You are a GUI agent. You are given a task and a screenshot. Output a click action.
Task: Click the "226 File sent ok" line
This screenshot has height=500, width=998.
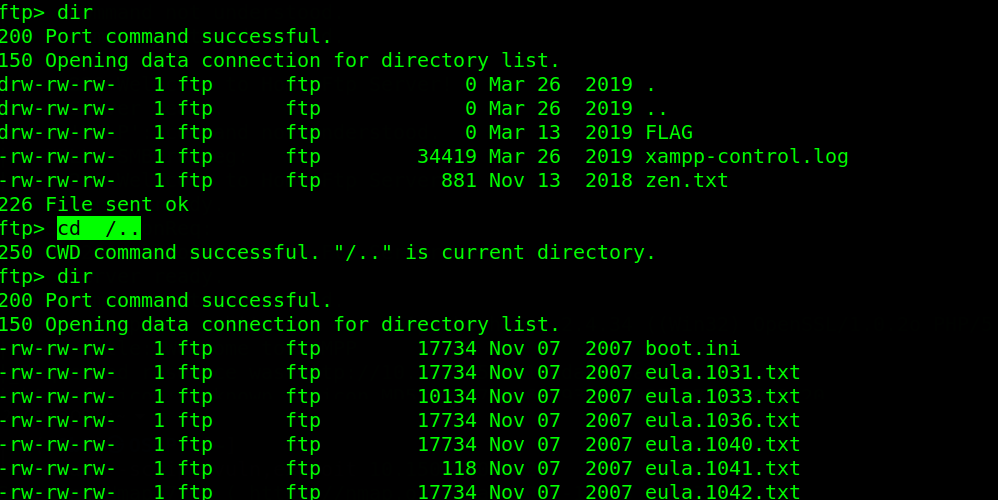click(94, 204)
